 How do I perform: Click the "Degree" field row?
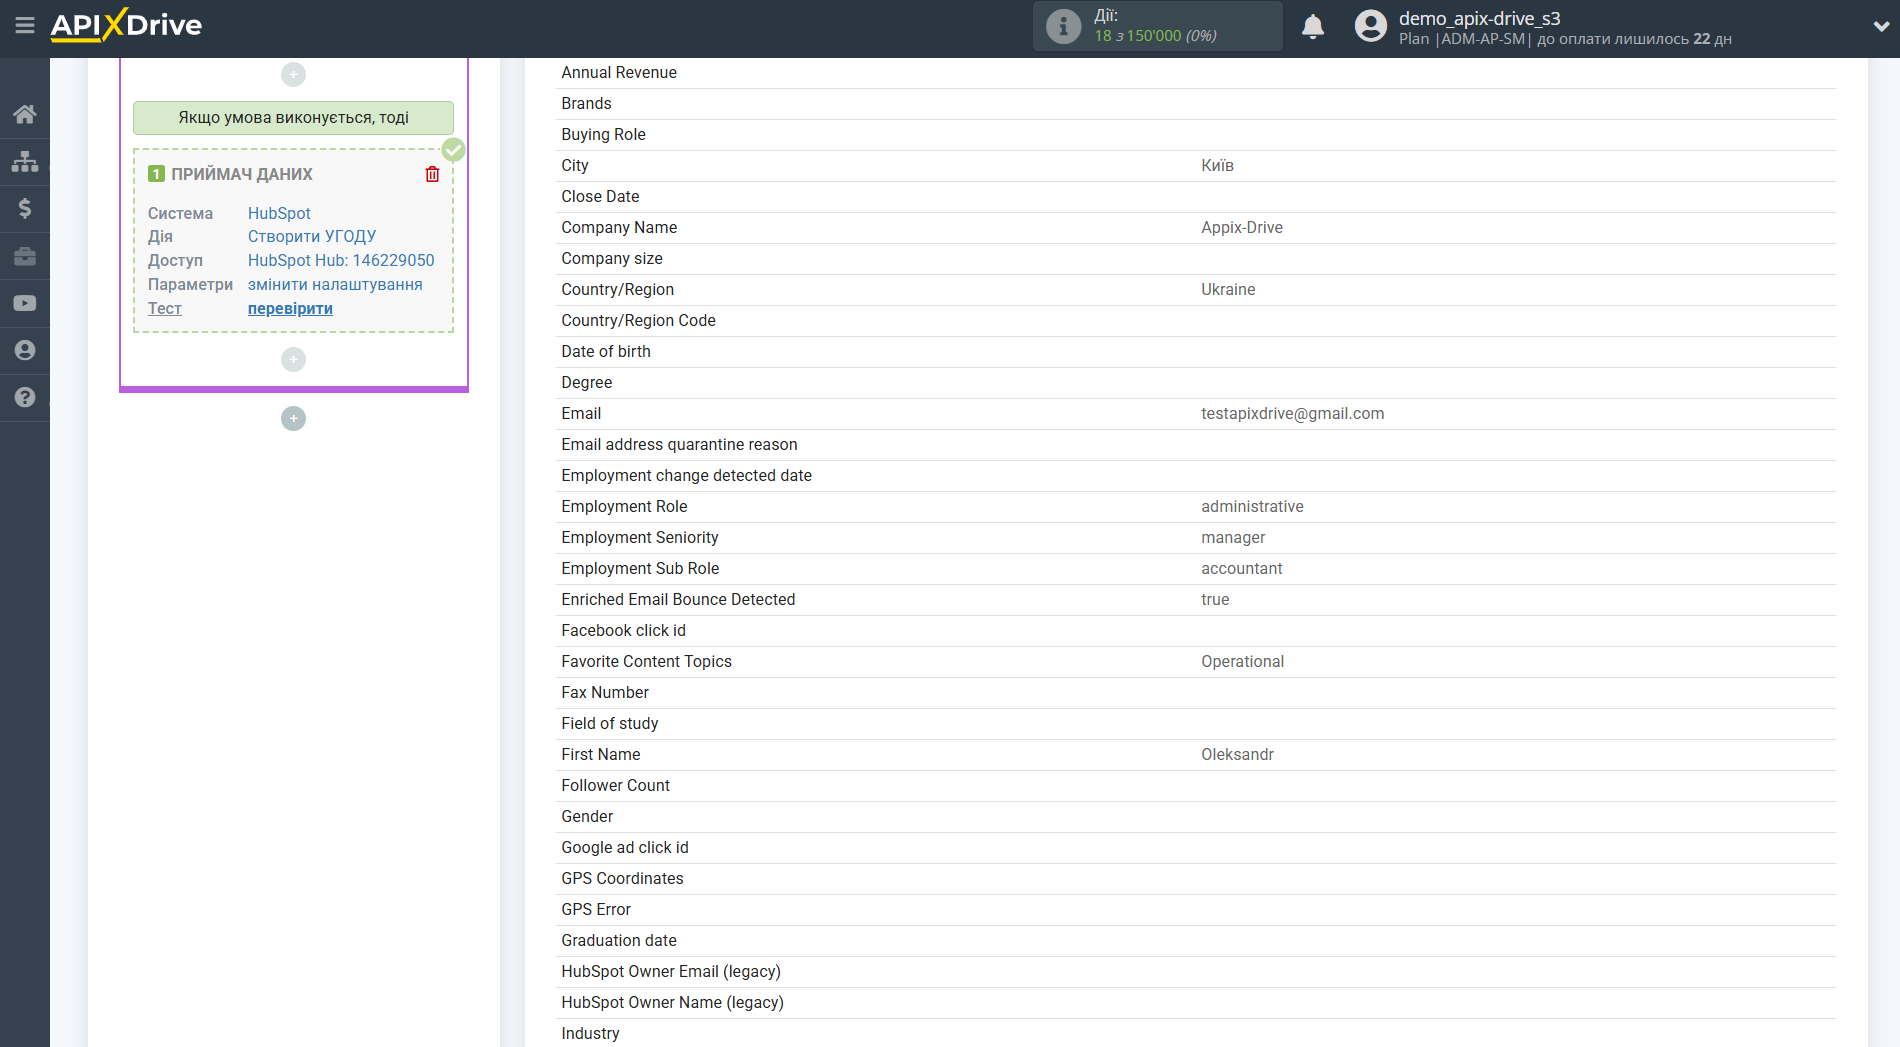pos(1196,382)
